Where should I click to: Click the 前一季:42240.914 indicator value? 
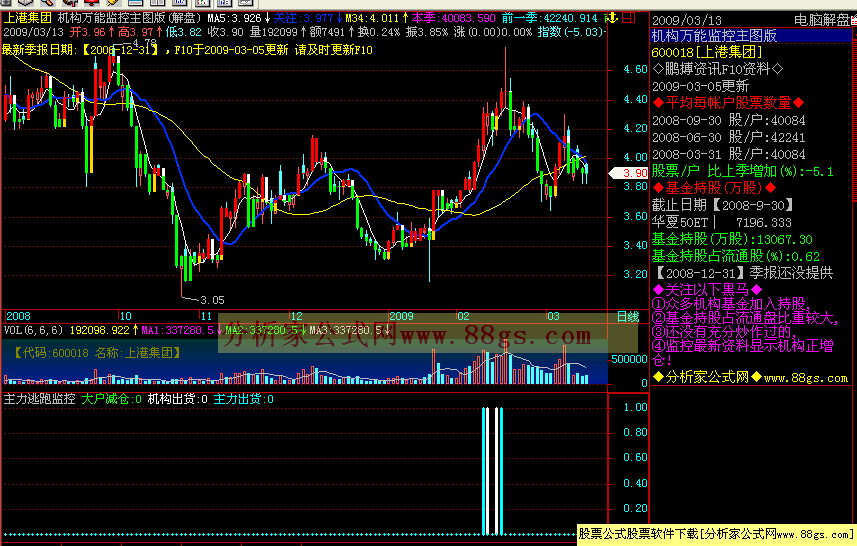click(x=549, y=18)
